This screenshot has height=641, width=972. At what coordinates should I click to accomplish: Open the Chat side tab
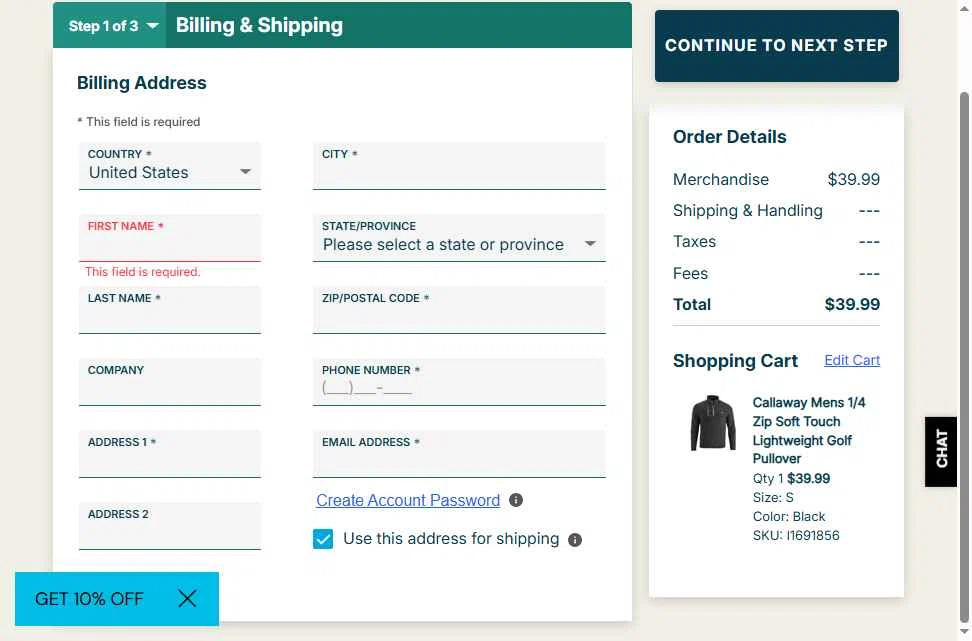point(941,451)
